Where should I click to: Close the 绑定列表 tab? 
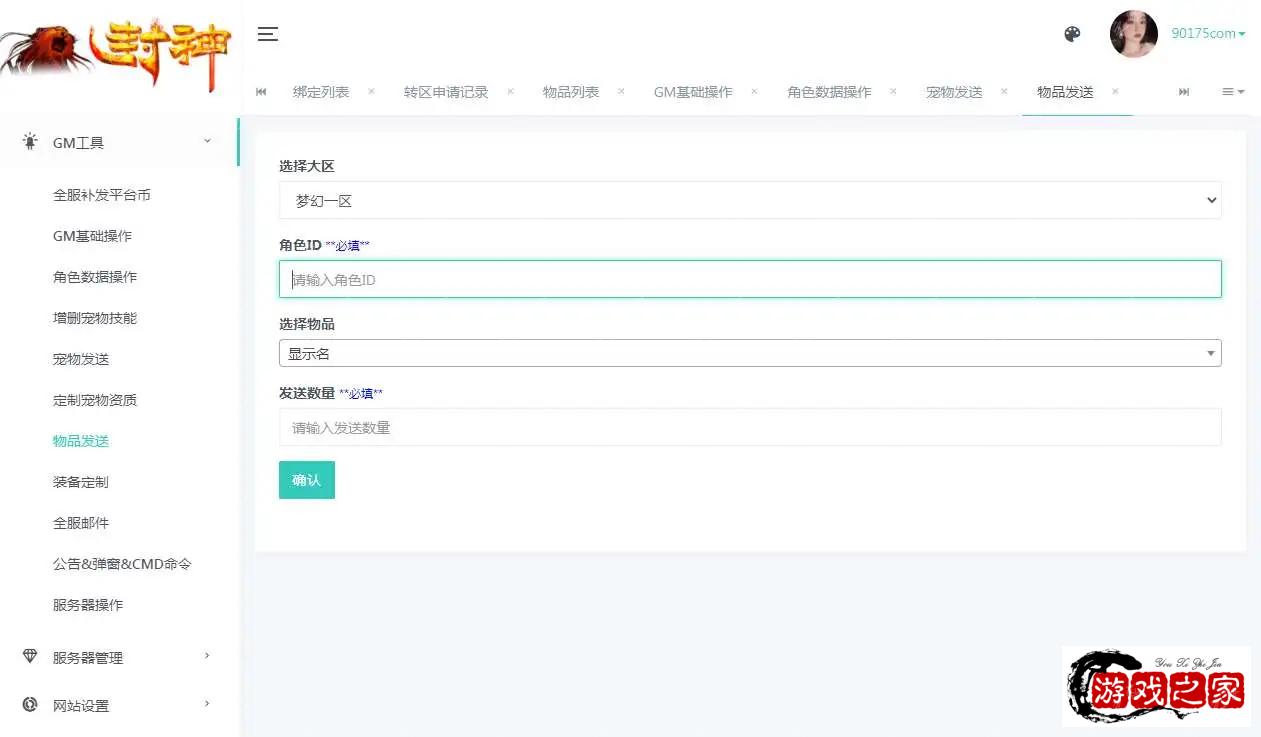tap(371, 92)
